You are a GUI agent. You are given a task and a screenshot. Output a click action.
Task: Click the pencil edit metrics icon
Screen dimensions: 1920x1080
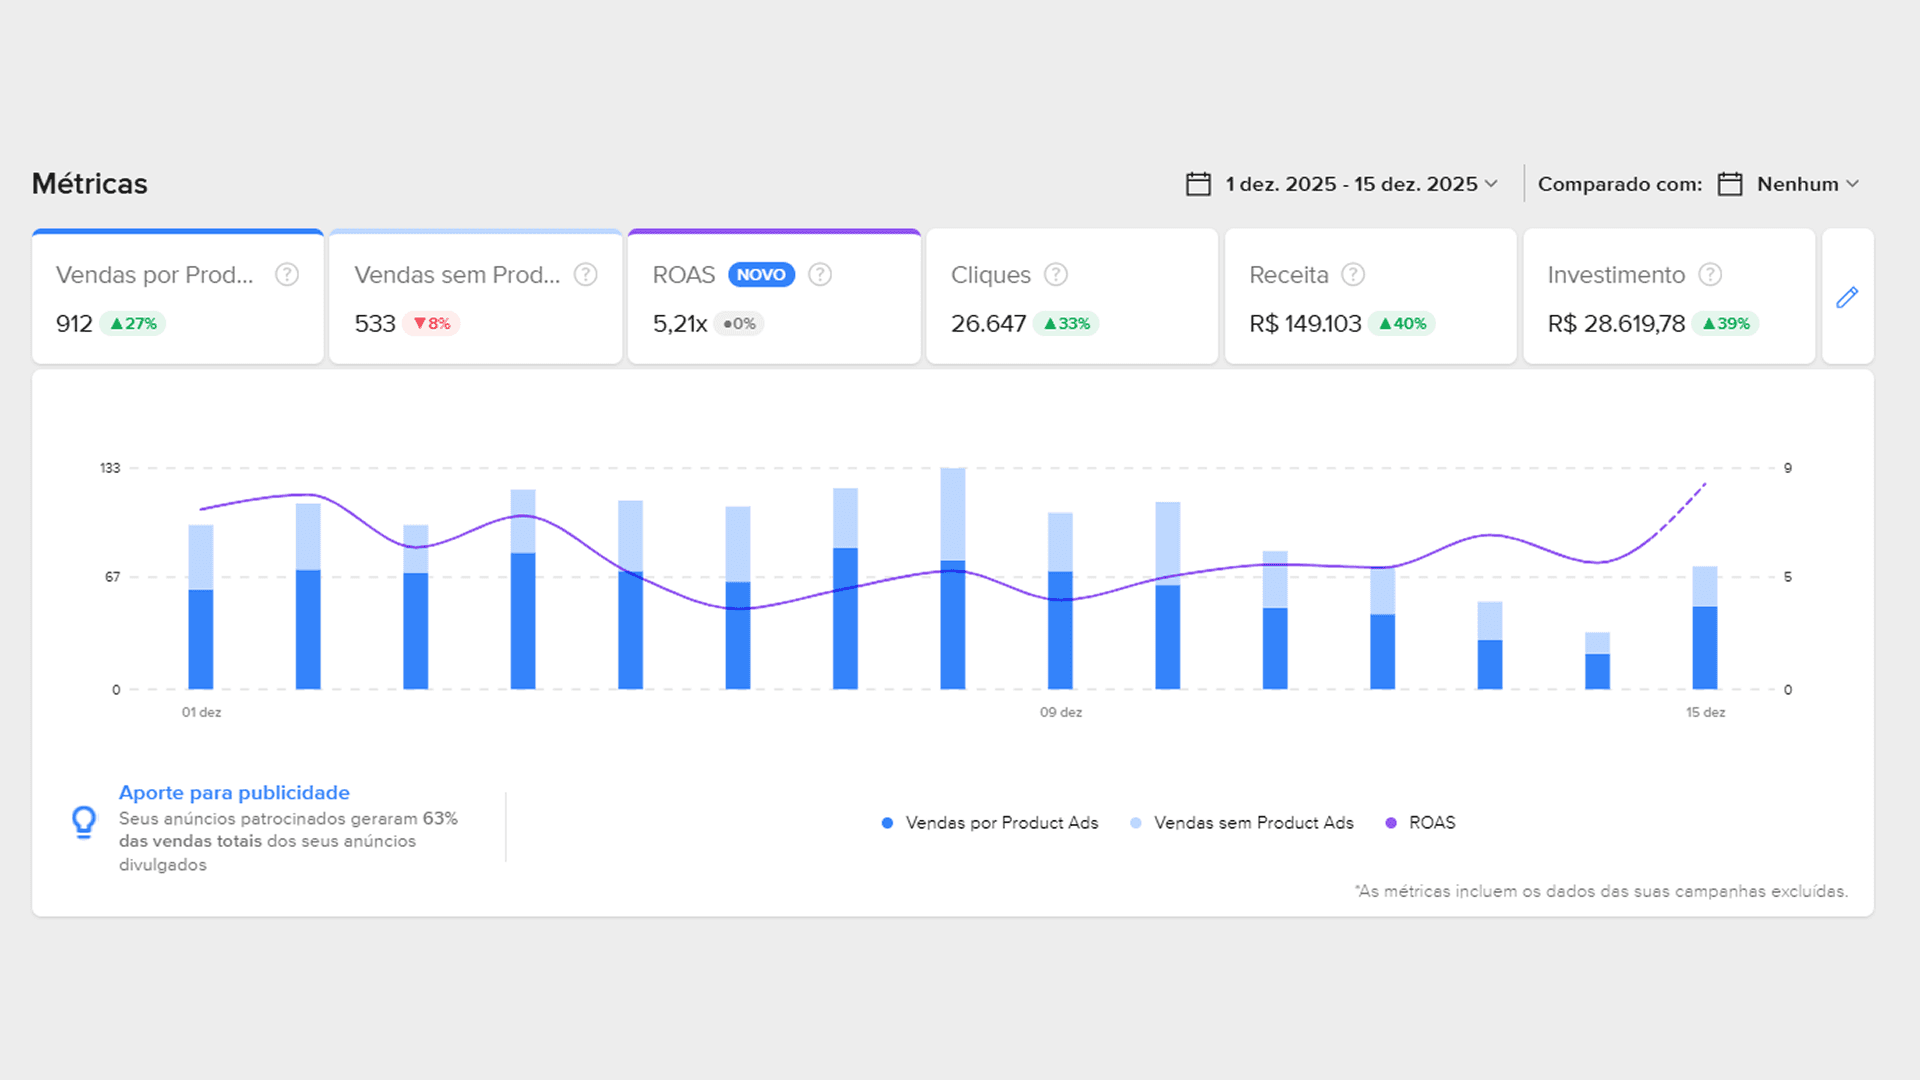click(1847, 297)
